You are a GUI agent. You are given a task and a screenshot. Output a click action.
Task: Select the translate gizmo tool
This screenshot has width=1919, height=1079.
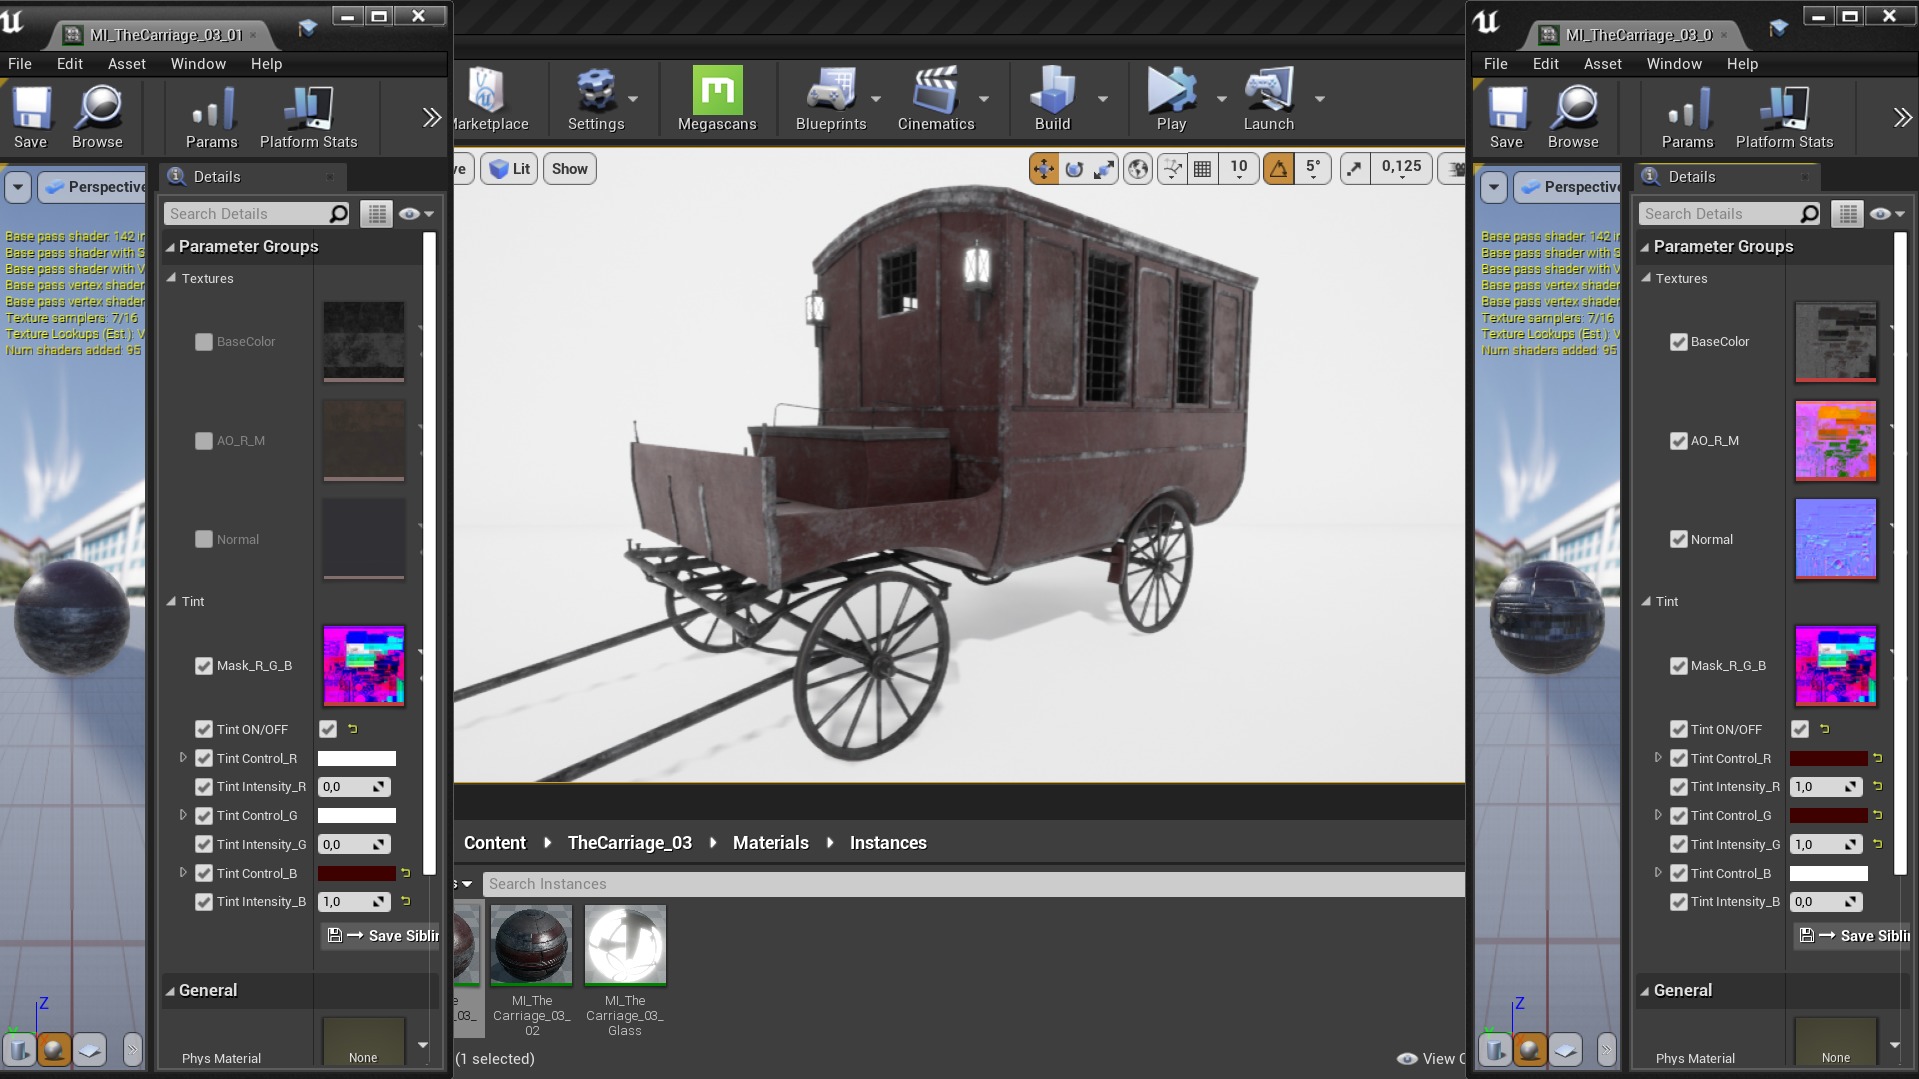pos(1043,169)
